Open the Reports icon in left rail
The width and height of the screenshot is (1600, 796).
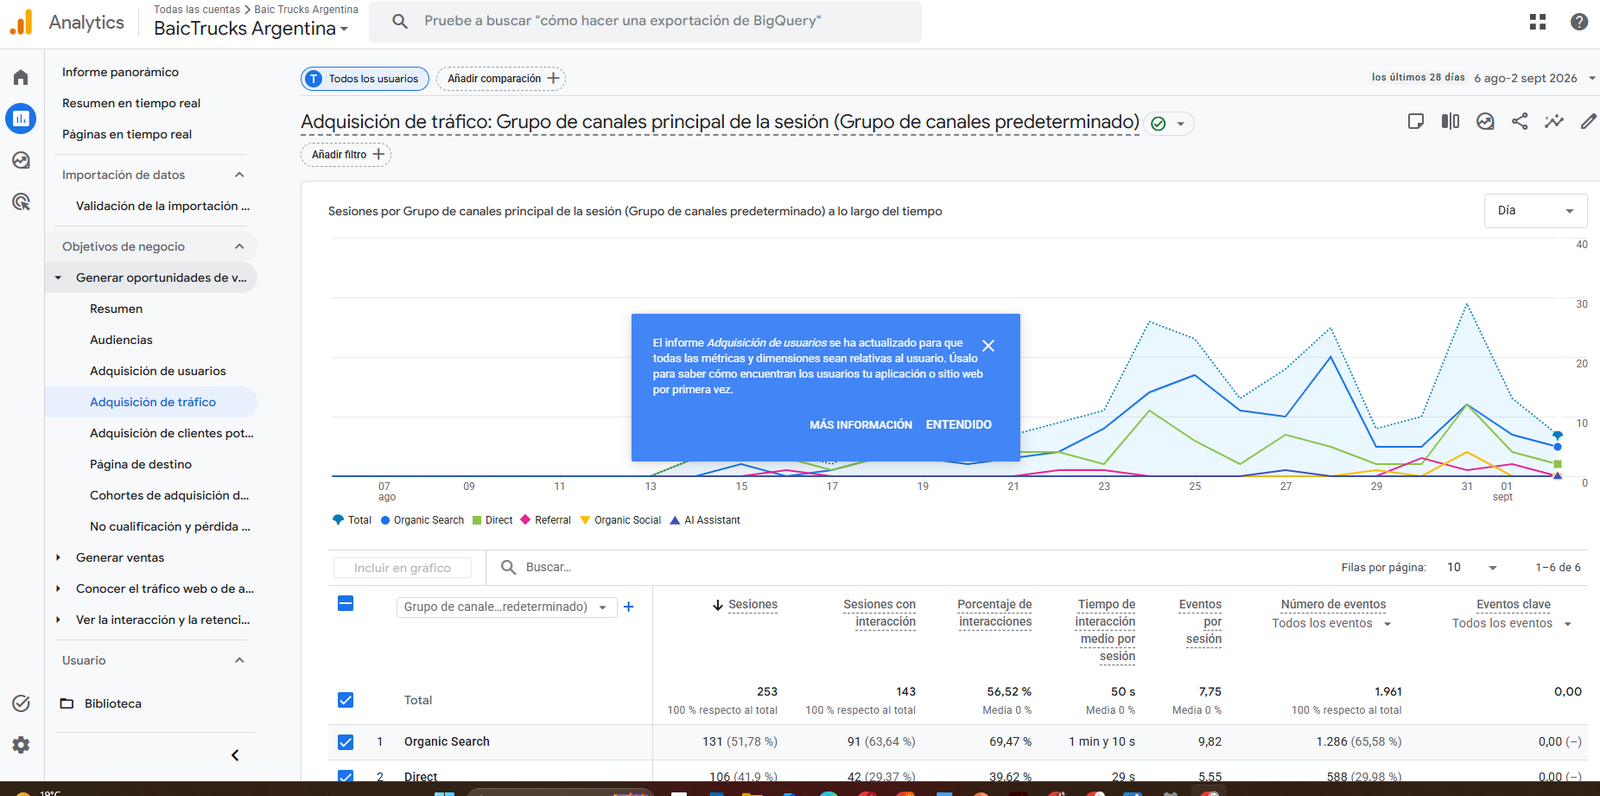click(21, 119)
